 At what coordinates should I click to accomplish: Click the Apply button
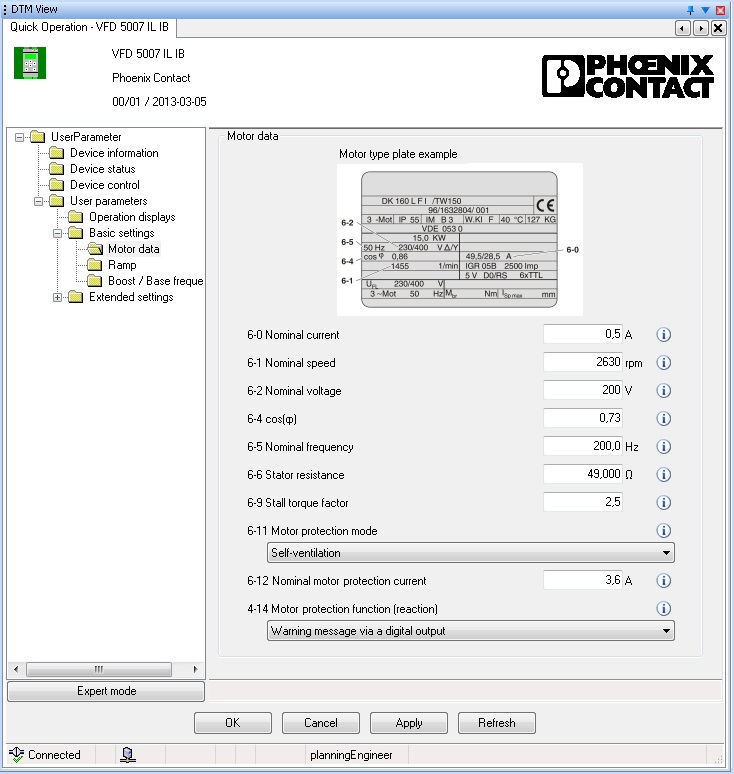409,723
